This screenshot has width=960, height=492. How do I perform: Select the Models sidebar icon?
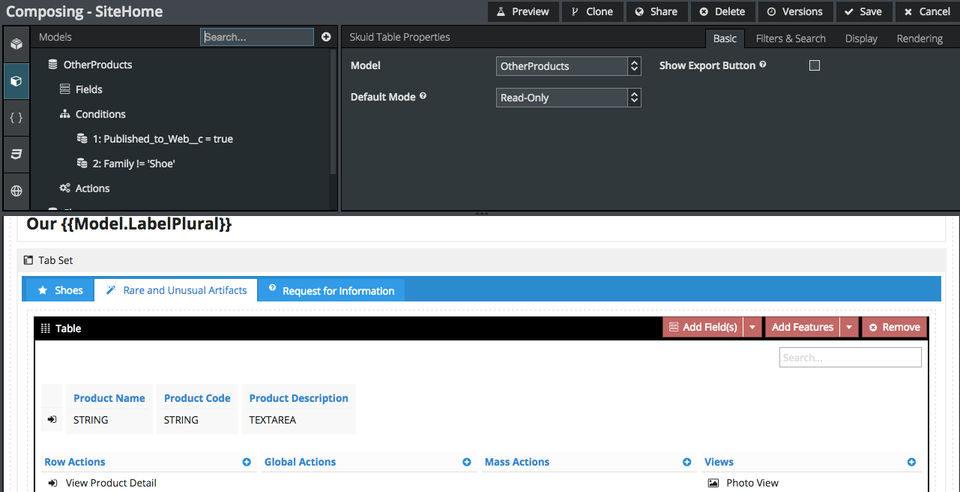coord(17,81)
